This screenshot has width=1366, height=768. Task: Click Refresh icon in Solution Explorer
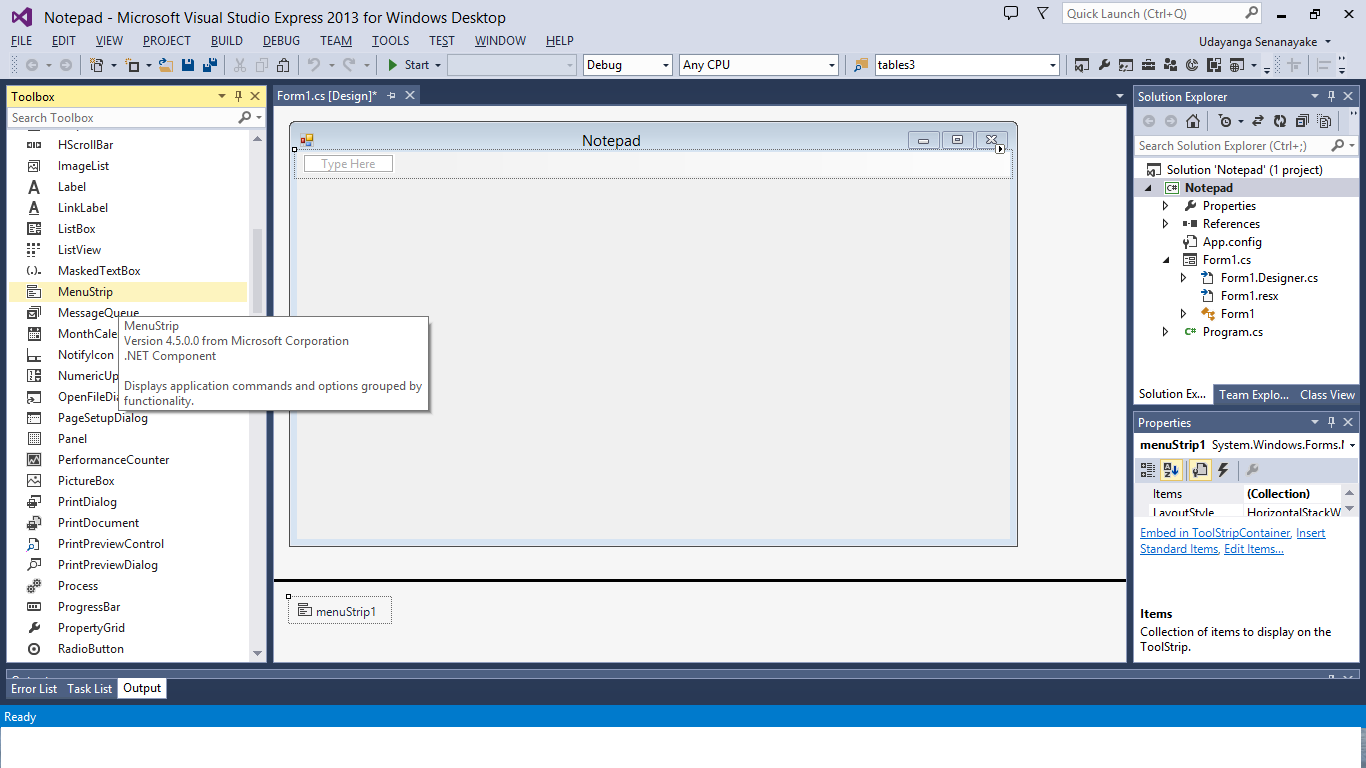[1280, 121]
